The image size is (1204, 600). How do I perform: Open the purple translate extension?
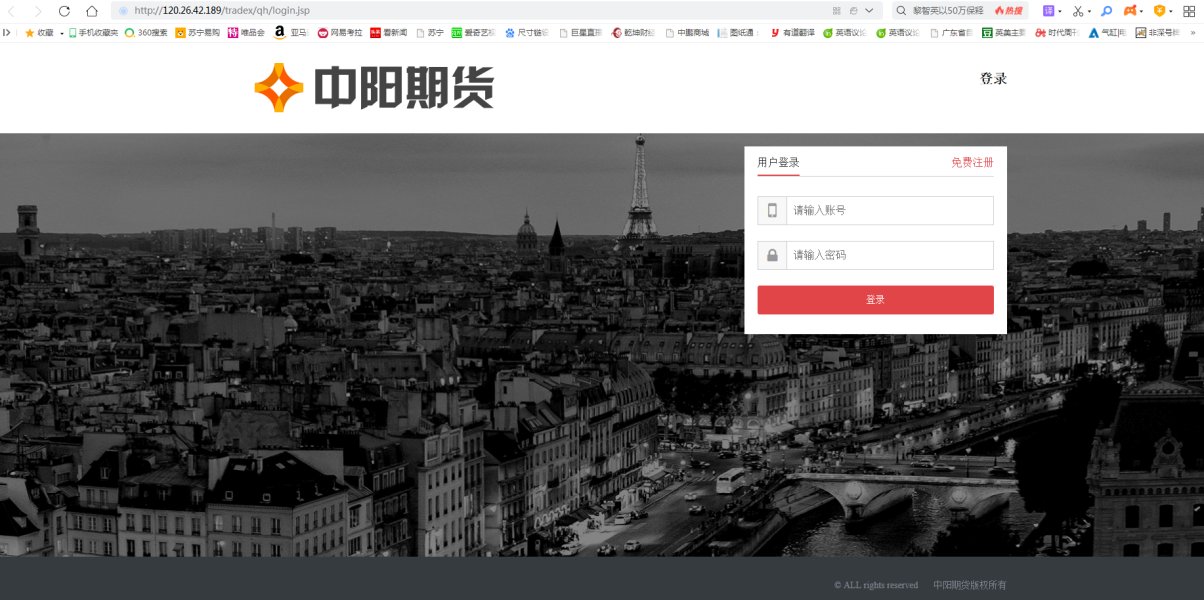[1048, 10]
